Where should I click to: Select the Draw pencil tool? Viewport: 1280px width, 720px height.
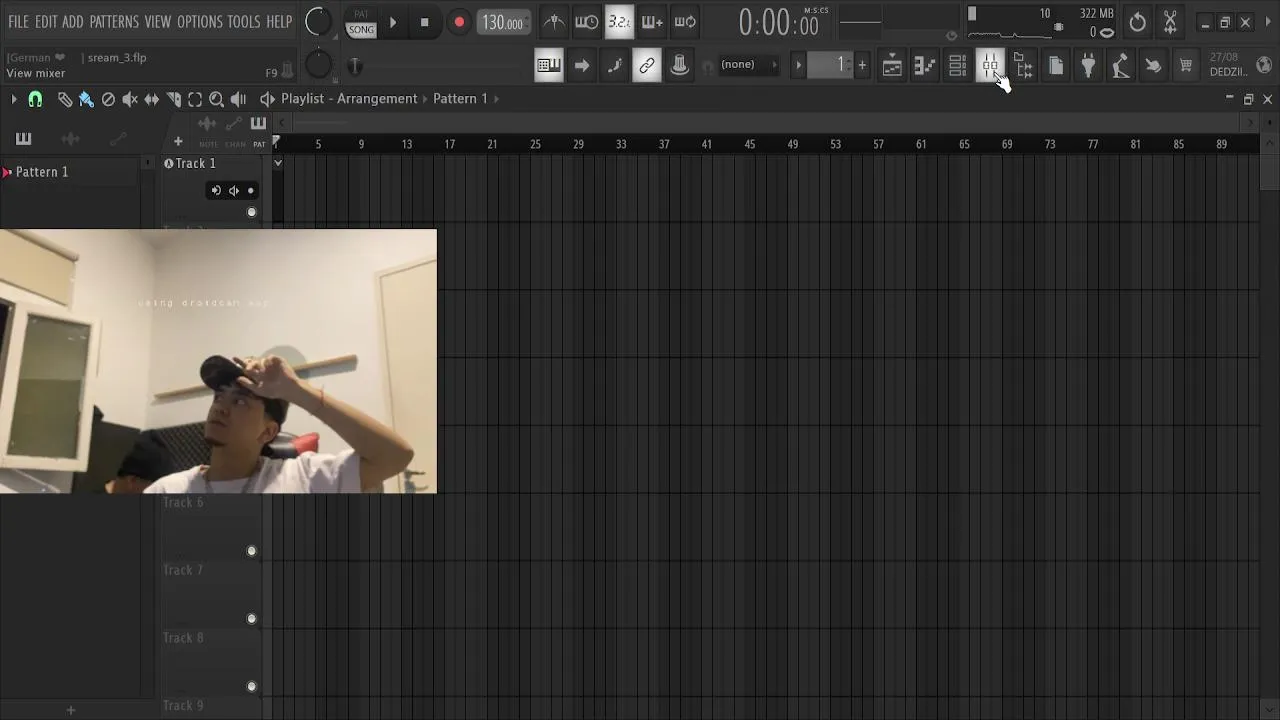(x=65, y=99)
